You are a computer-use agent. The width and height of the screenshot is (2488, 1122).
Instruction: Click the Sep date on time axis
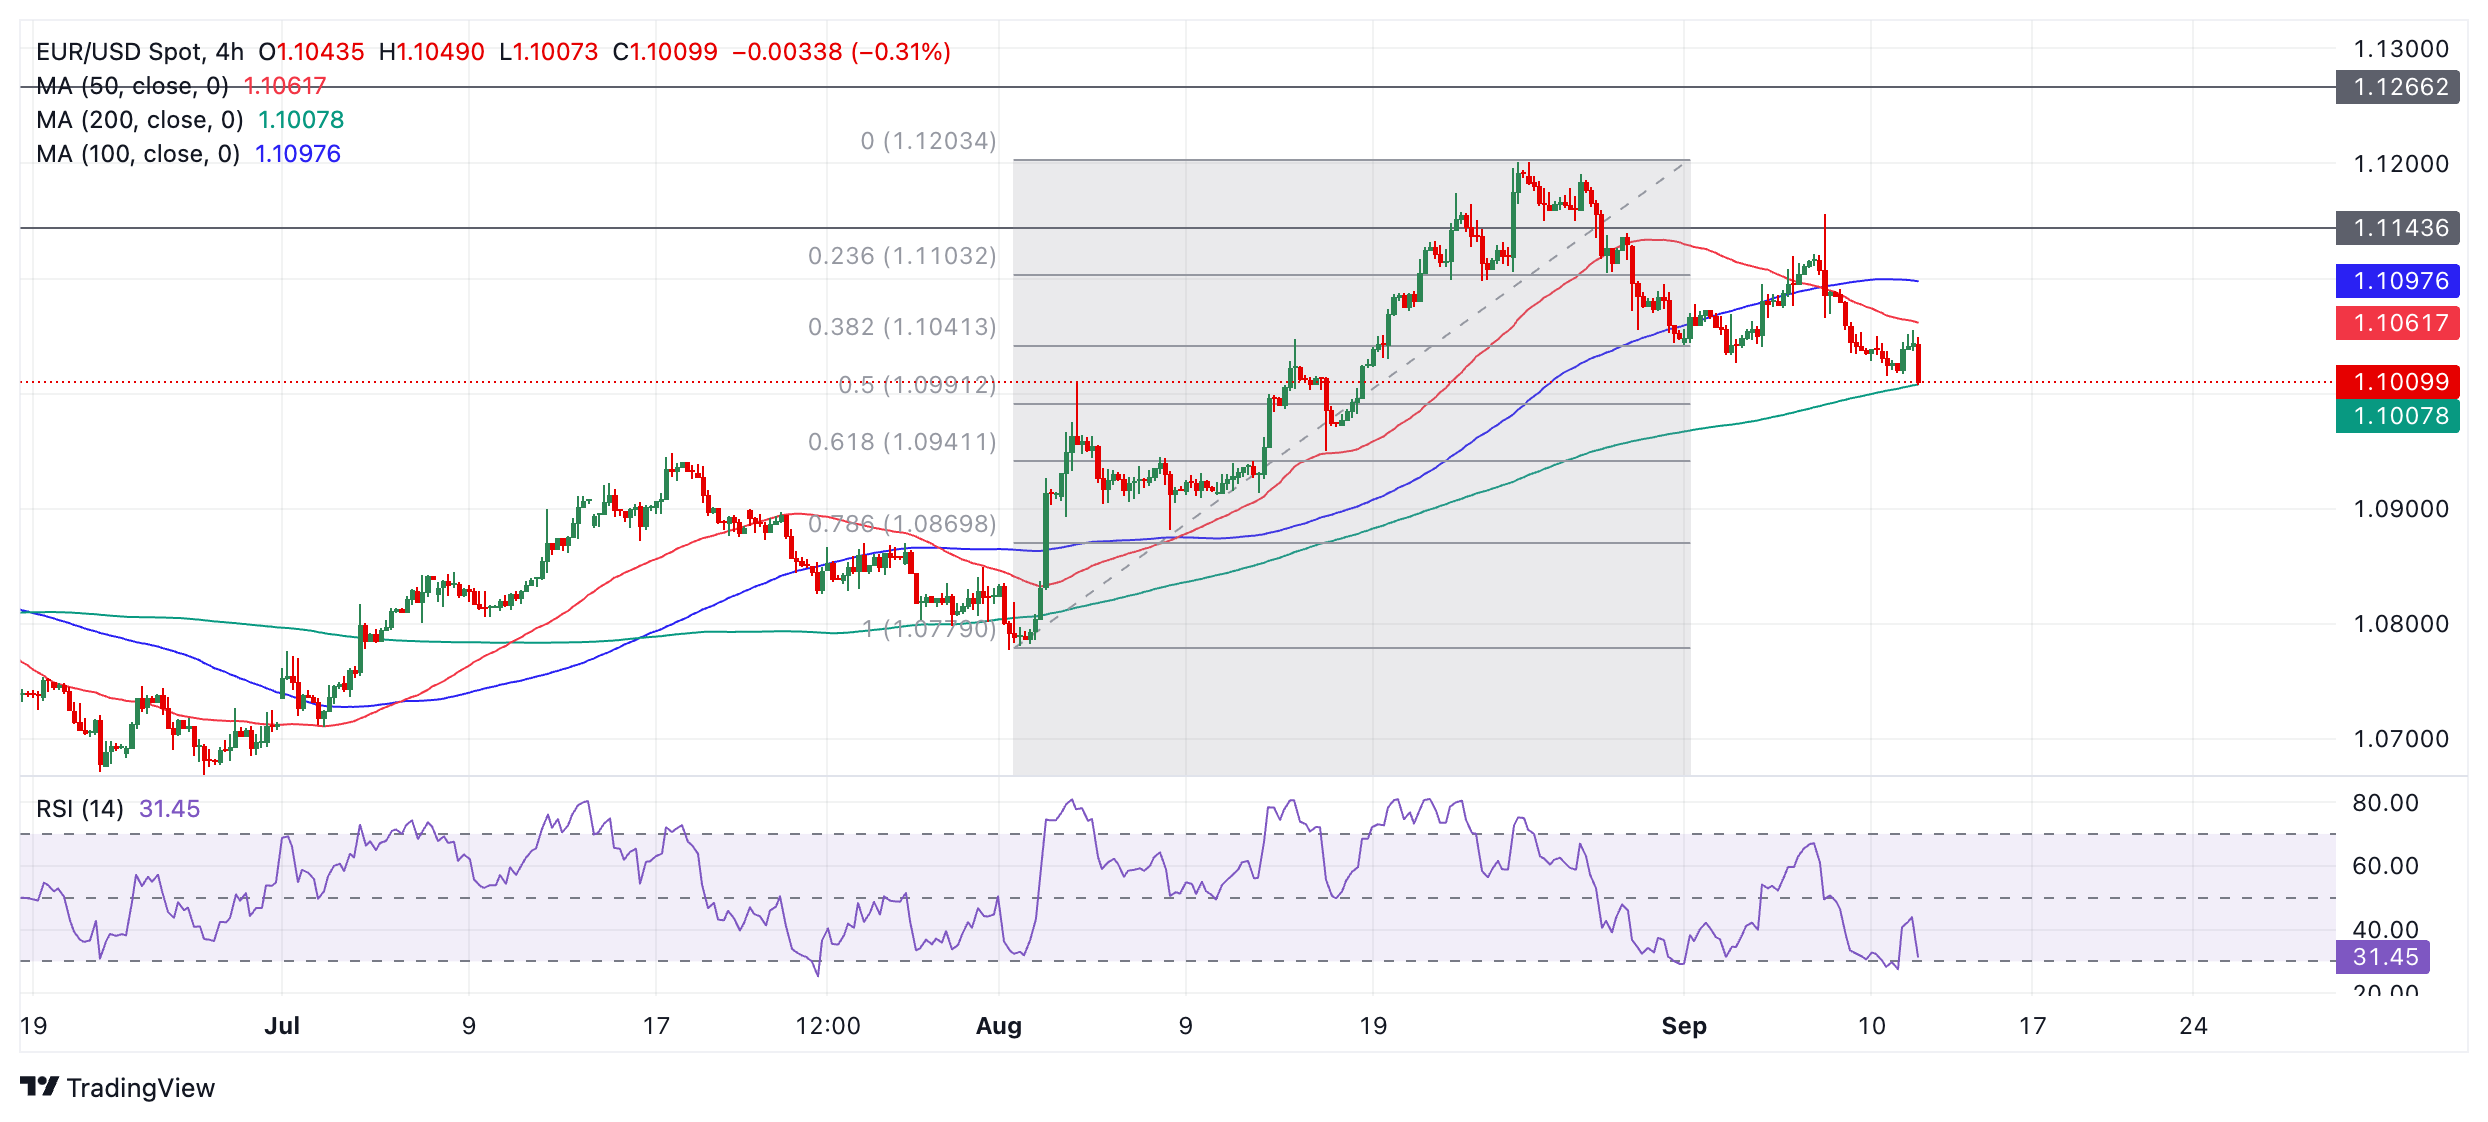coord(1684,1026)
